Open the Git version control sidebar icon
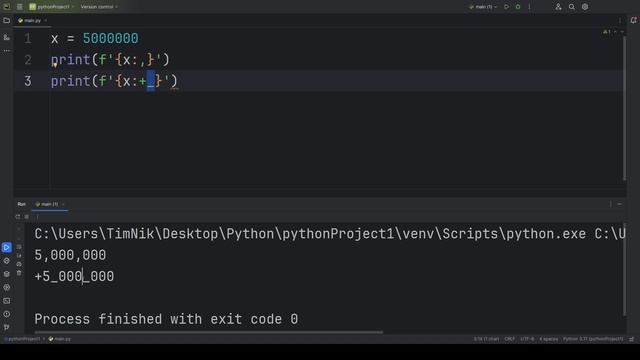This screenshot has width=640, height=360. pyautogui.click(x=7, y=327)
